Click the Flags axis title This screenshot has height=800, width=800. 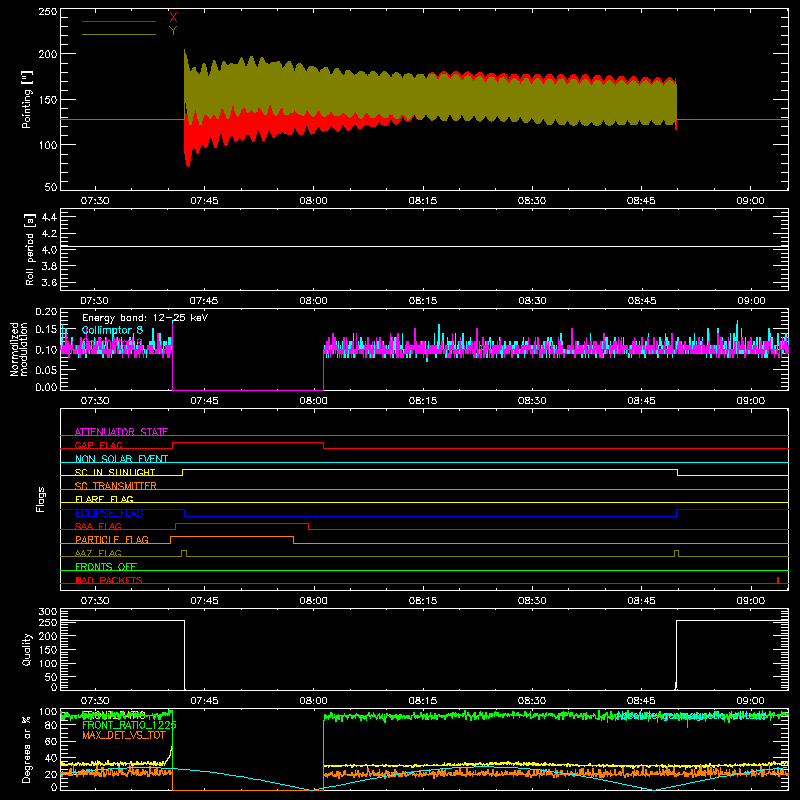click(x=40, y=499)
